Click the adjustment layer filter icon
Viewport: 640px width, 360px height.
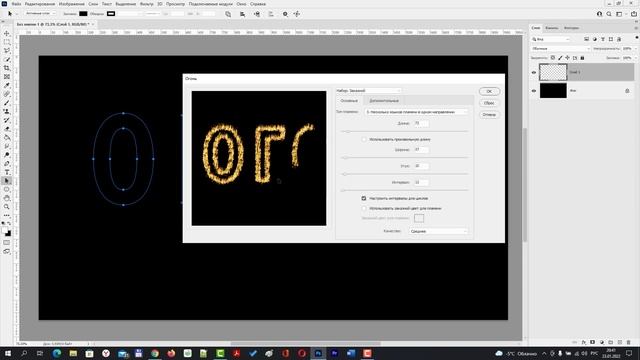[x=595, y=39]
